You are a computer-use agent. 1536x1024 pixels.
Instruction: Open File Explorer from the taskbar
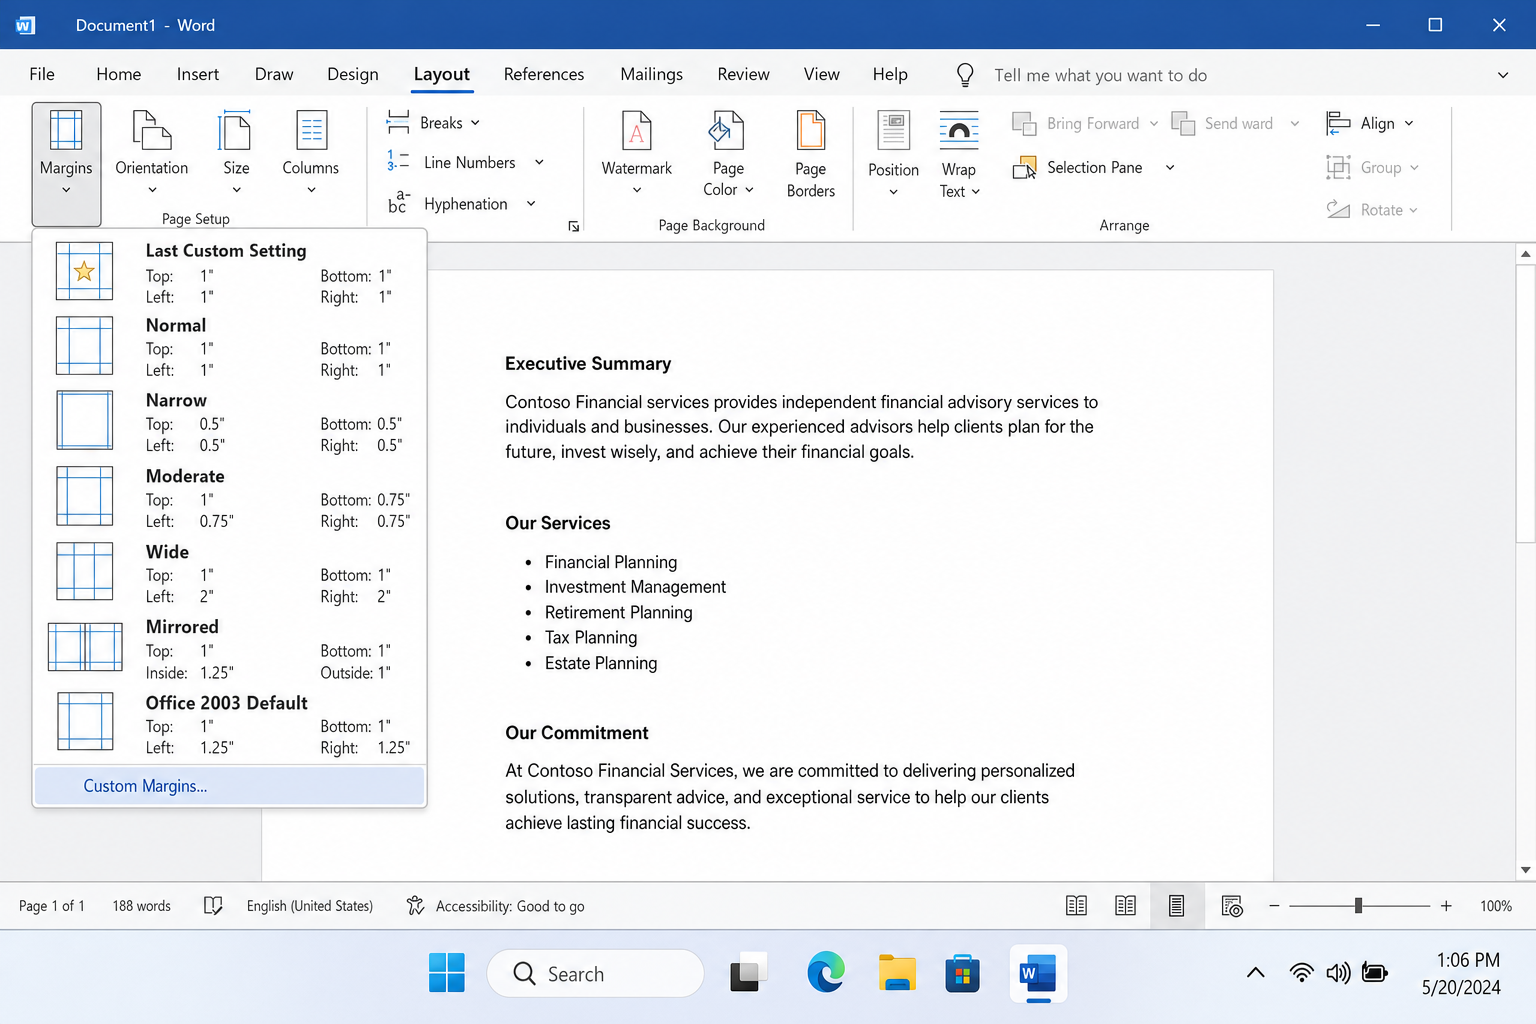click(x=897, y=973)
